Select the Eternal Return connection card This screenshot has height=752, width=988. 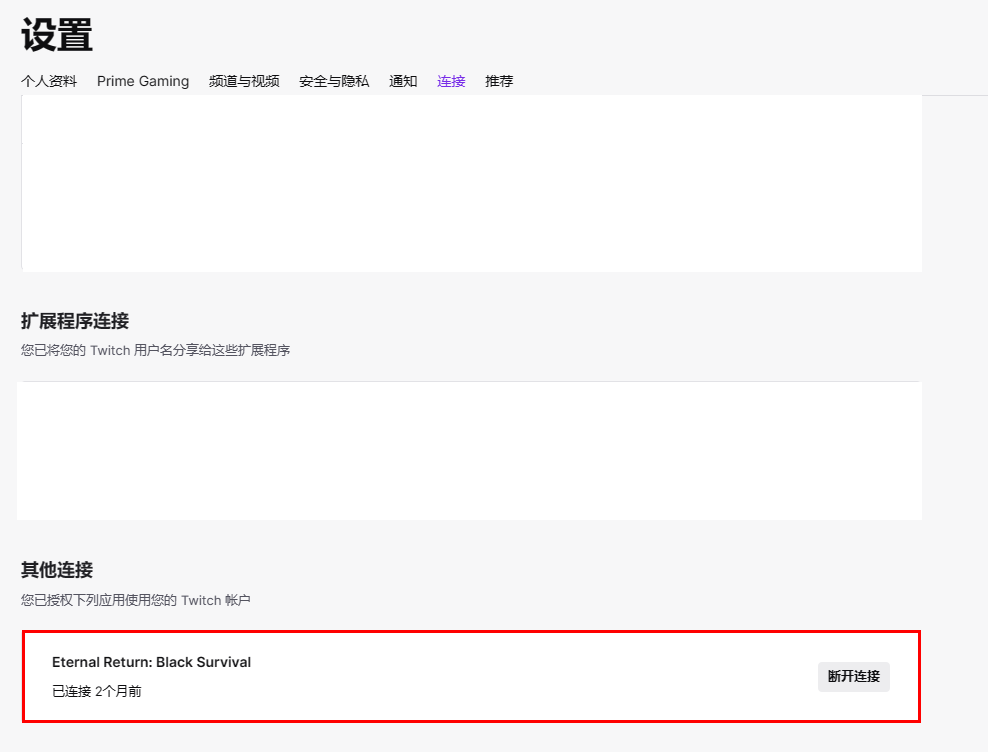pyautogui.click(x=470, y=676)
